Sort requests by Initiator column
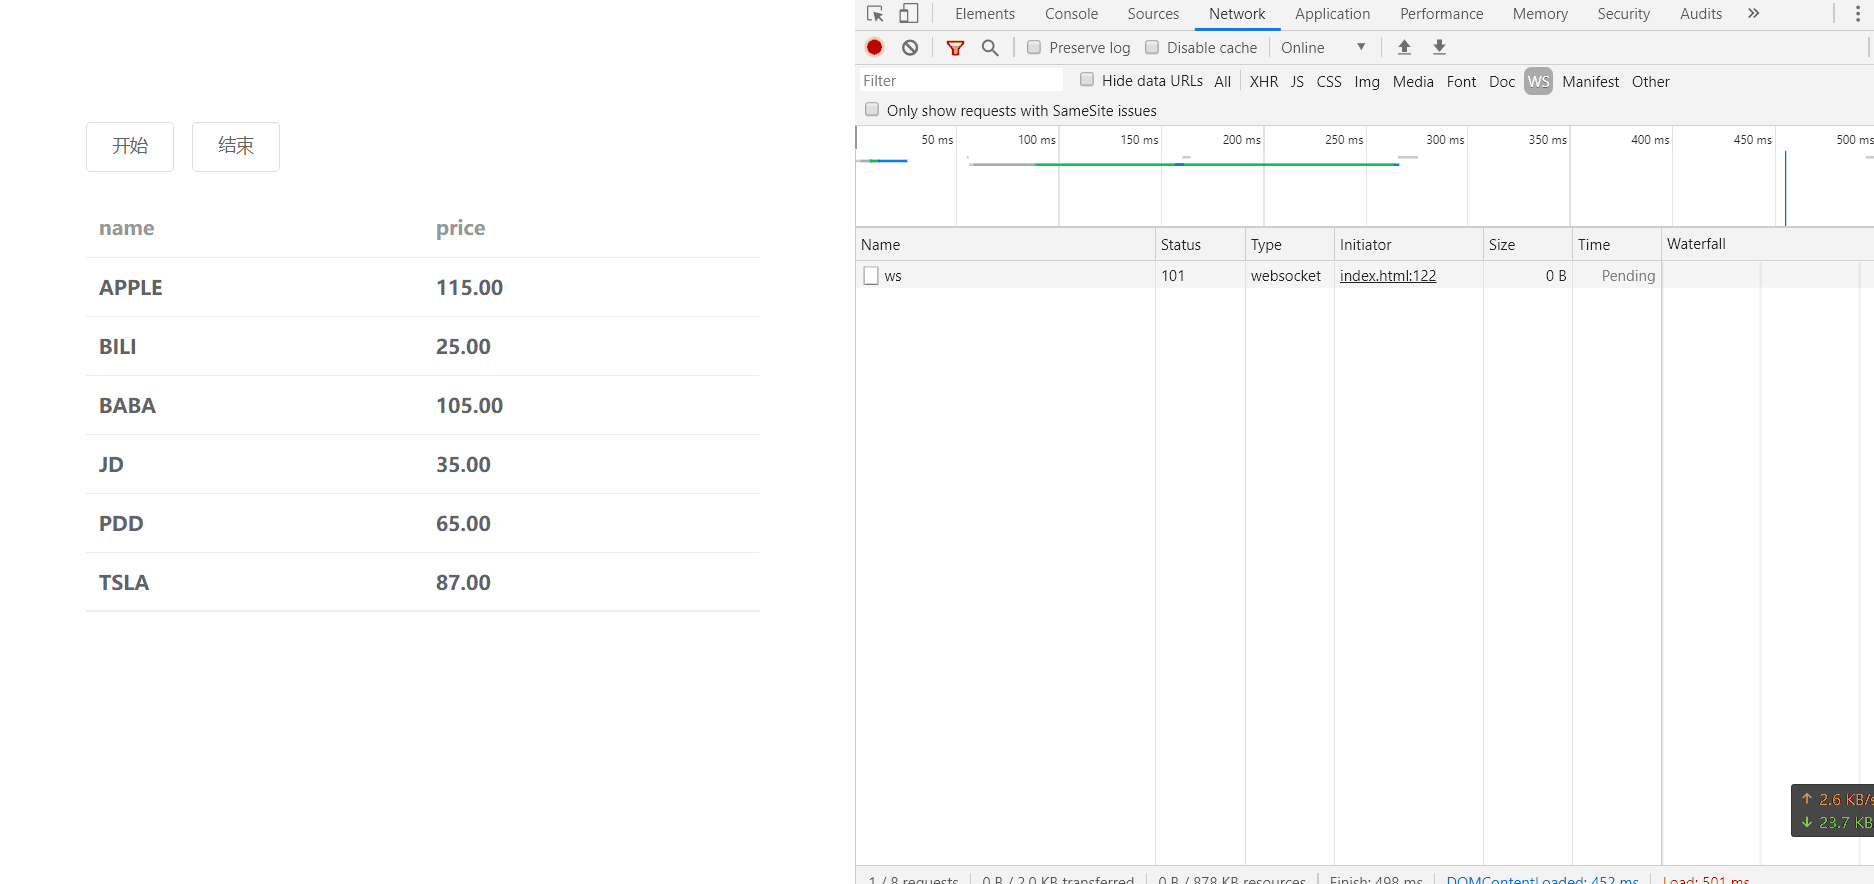The image size is (1874, 884). (1408, 245)
